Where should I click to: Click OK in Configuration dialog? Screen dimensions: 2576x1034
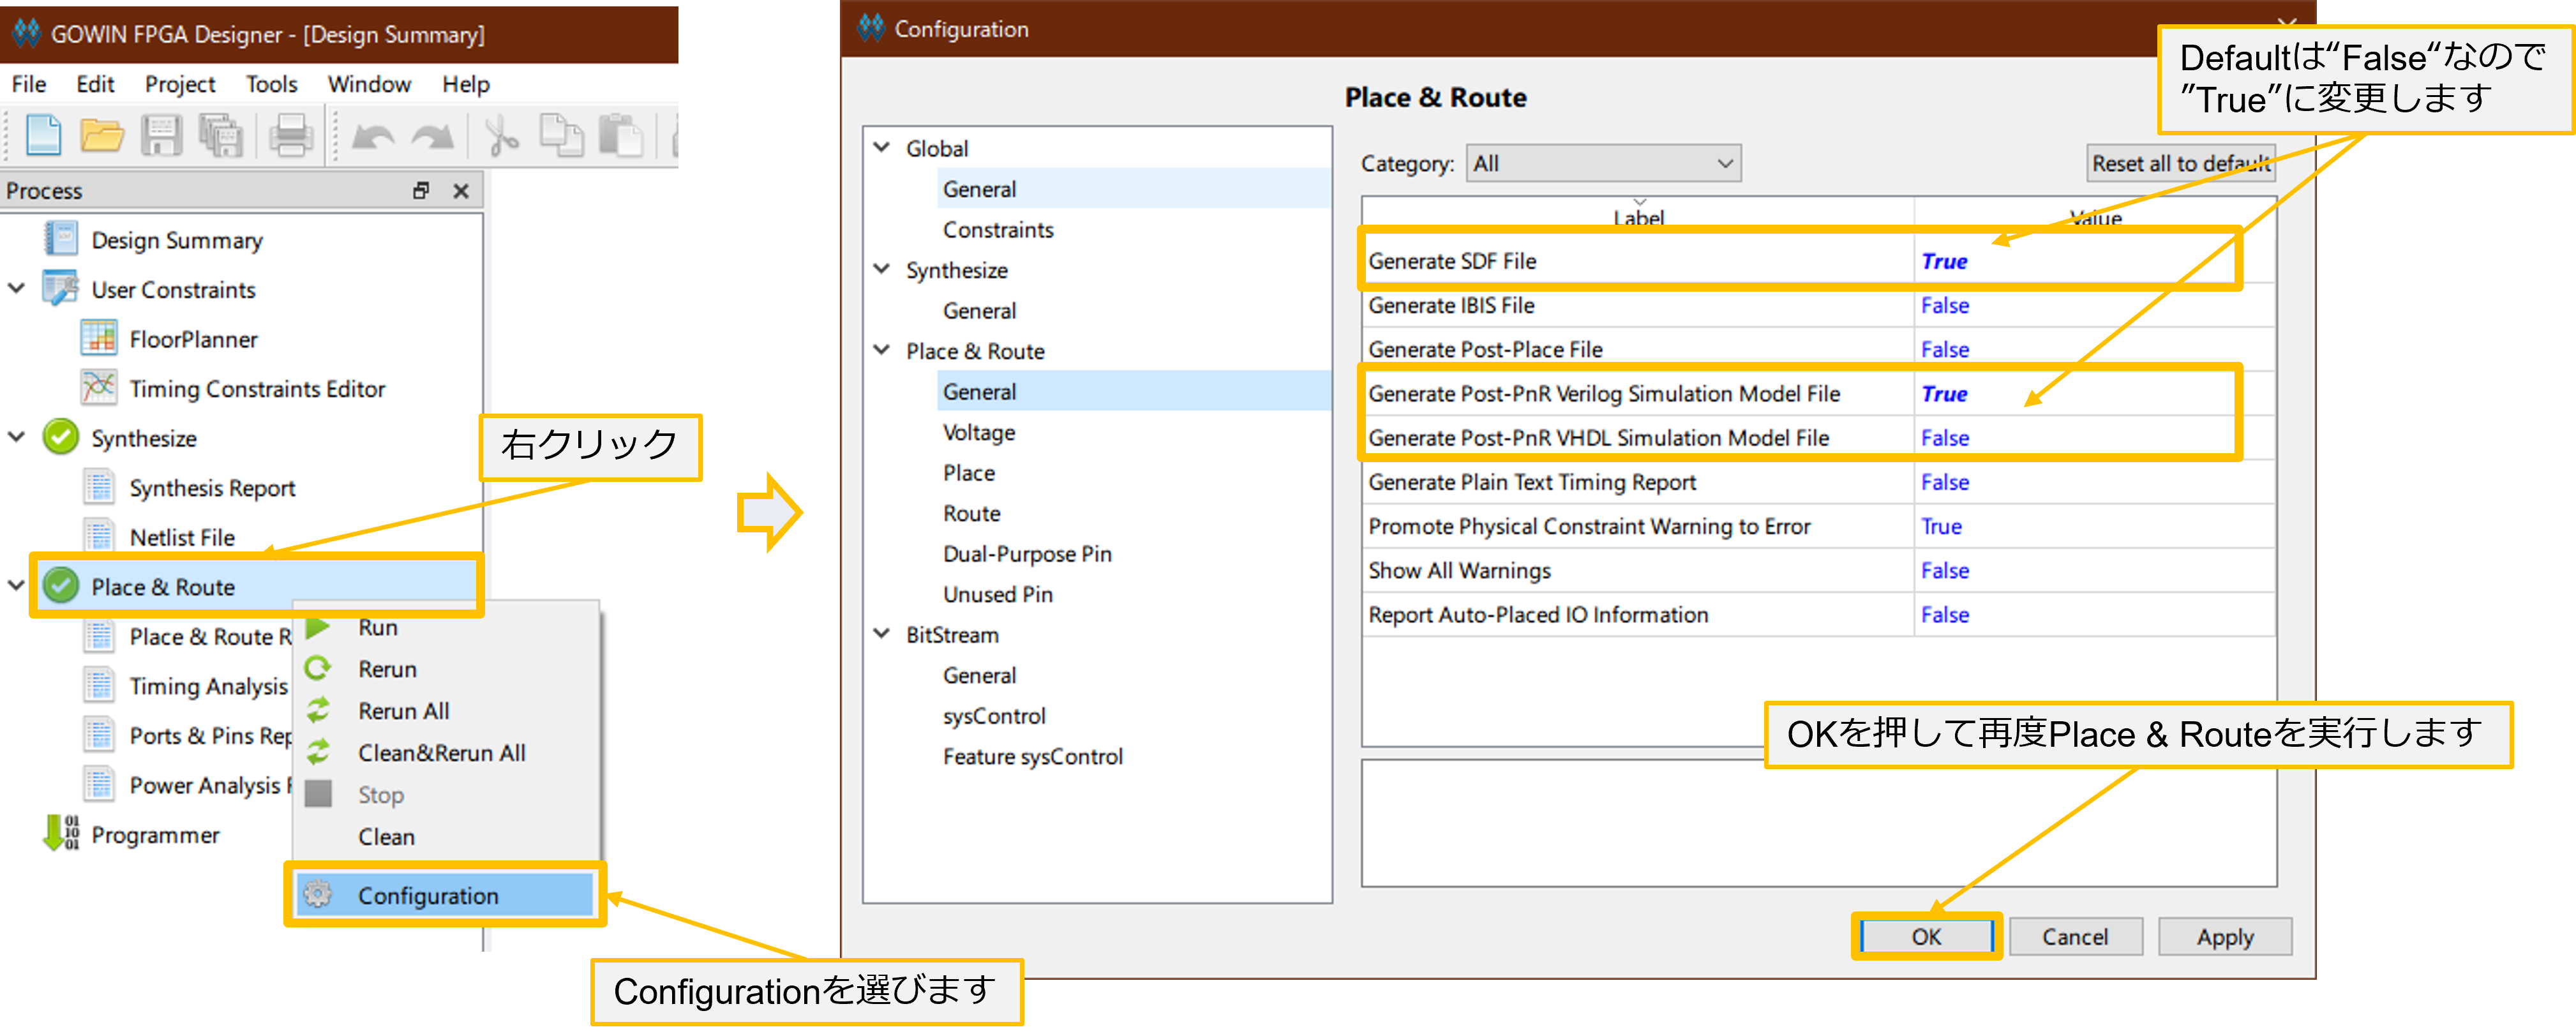click(x=1926, y=936)
